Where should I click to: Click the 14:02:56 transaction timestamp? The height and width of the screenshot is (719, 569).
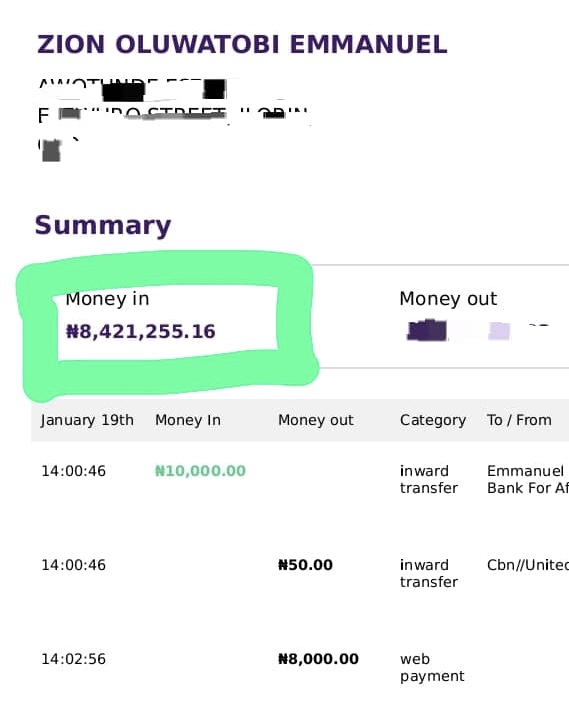pyautogui.click(x=73, y=659)
